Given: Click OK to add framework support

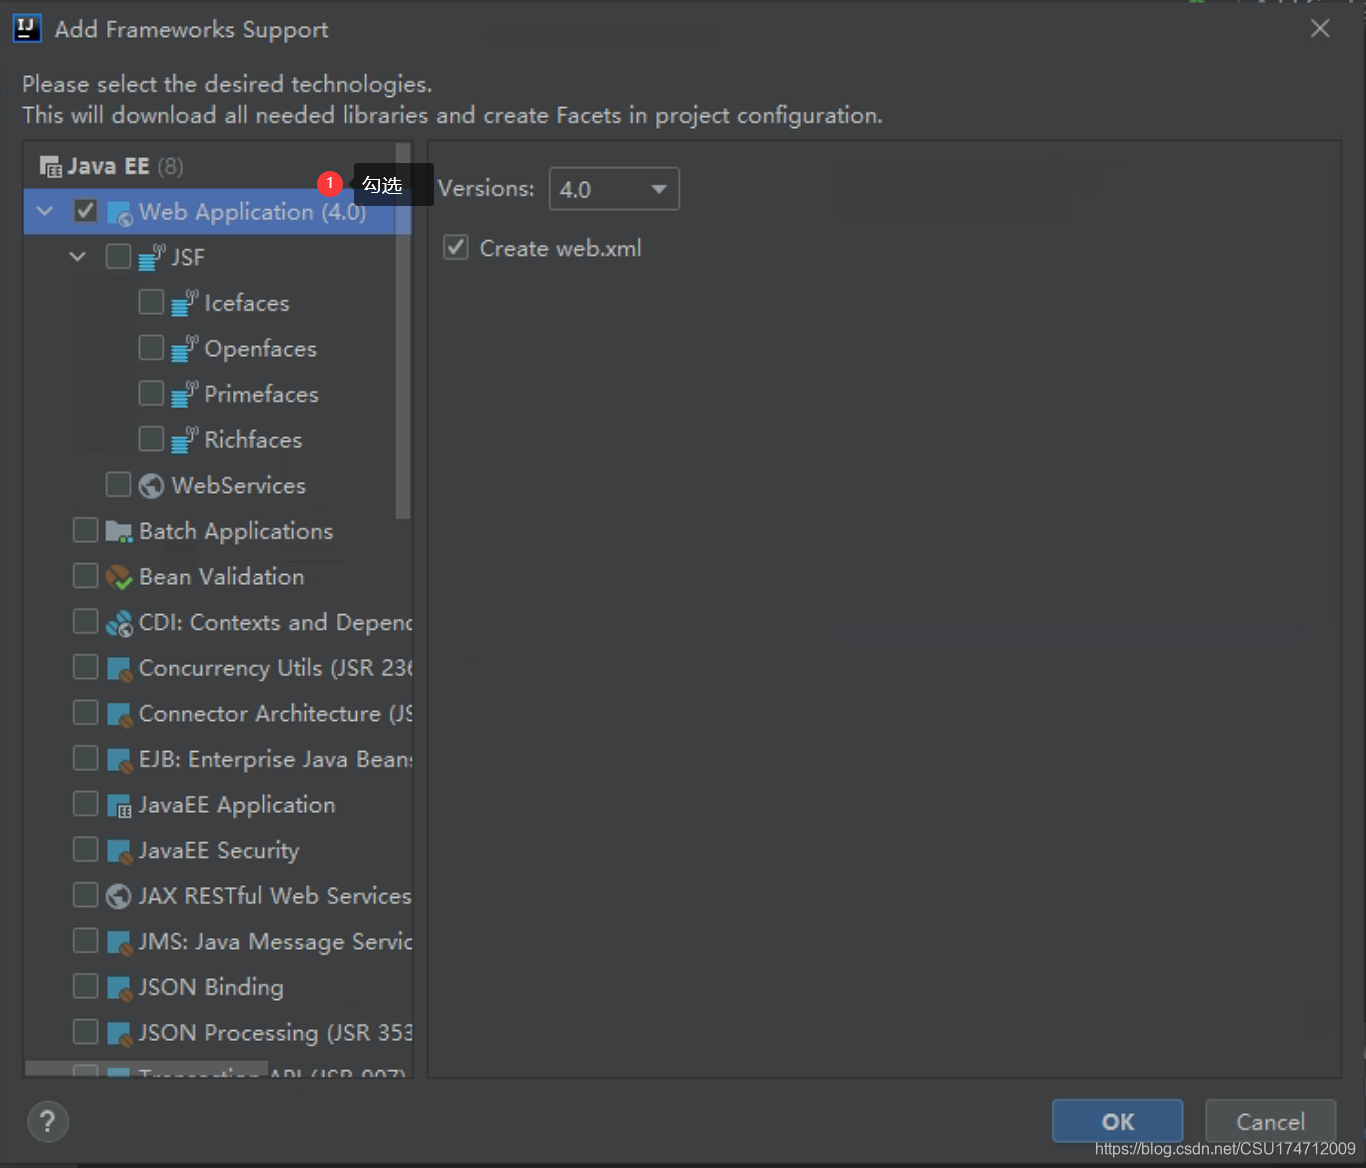Looking at the screenshot, I should (x=1118, y=1121).
